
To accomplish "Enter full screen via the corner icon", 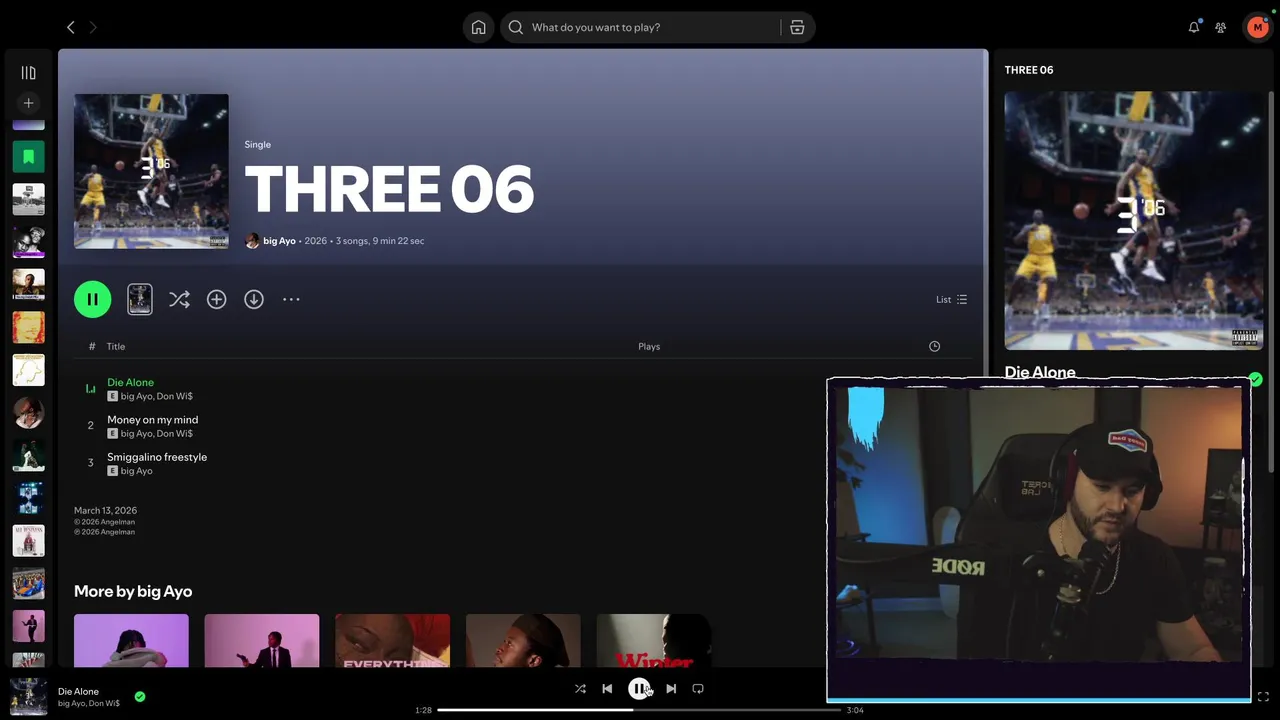I will 1263,696.
